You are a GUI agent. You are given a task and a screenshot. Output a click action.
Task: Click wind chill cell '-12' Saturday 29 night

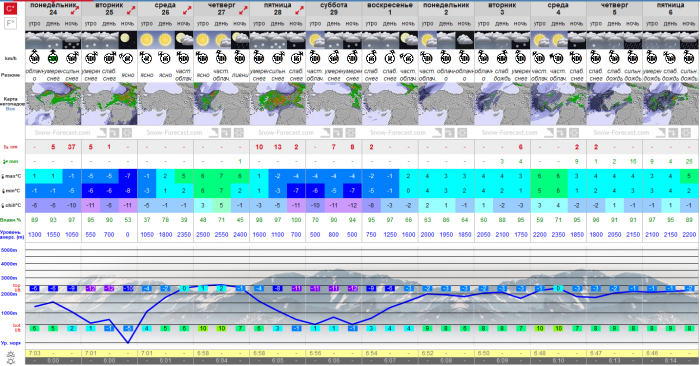click(x=352, y=205)
